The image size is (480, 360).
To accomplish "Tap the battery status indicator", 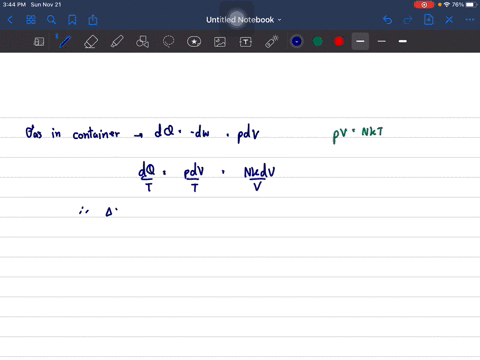I will tap(471, 5).
